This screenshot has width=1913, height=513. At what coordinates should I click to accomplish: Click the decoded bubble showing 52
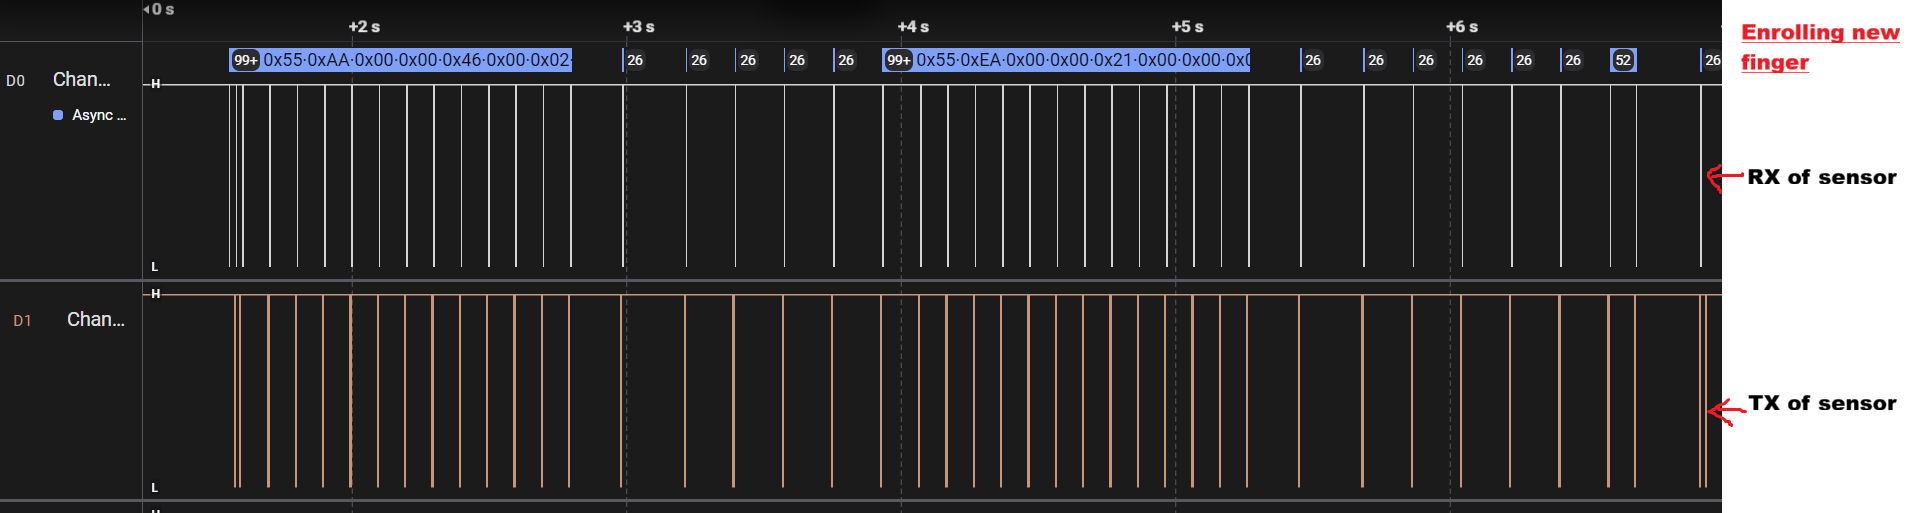(1623, 60)
